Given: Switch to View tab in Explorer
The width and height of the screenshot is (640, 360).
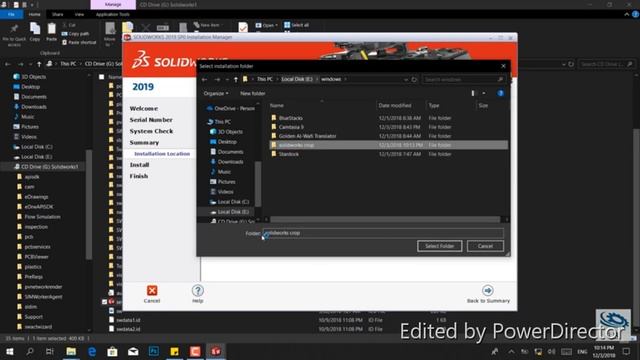Looking at the screenshot, I should pyautogui.click(x=79, y=14).
